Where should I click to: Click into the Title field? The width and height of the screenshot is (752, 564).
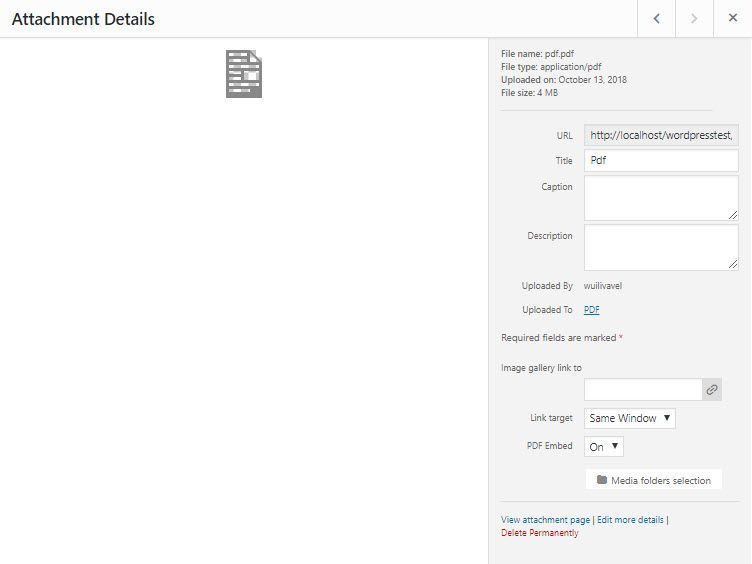(660, 160)
